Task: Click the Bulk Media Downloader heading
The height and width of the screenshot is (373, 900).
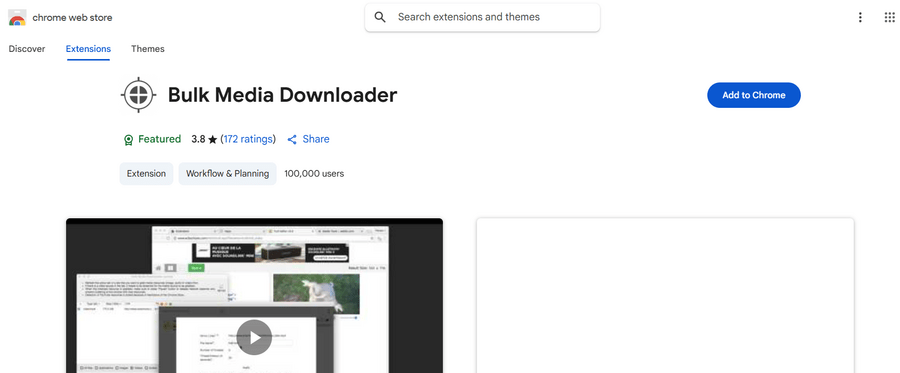Action: tap(282, 95)
